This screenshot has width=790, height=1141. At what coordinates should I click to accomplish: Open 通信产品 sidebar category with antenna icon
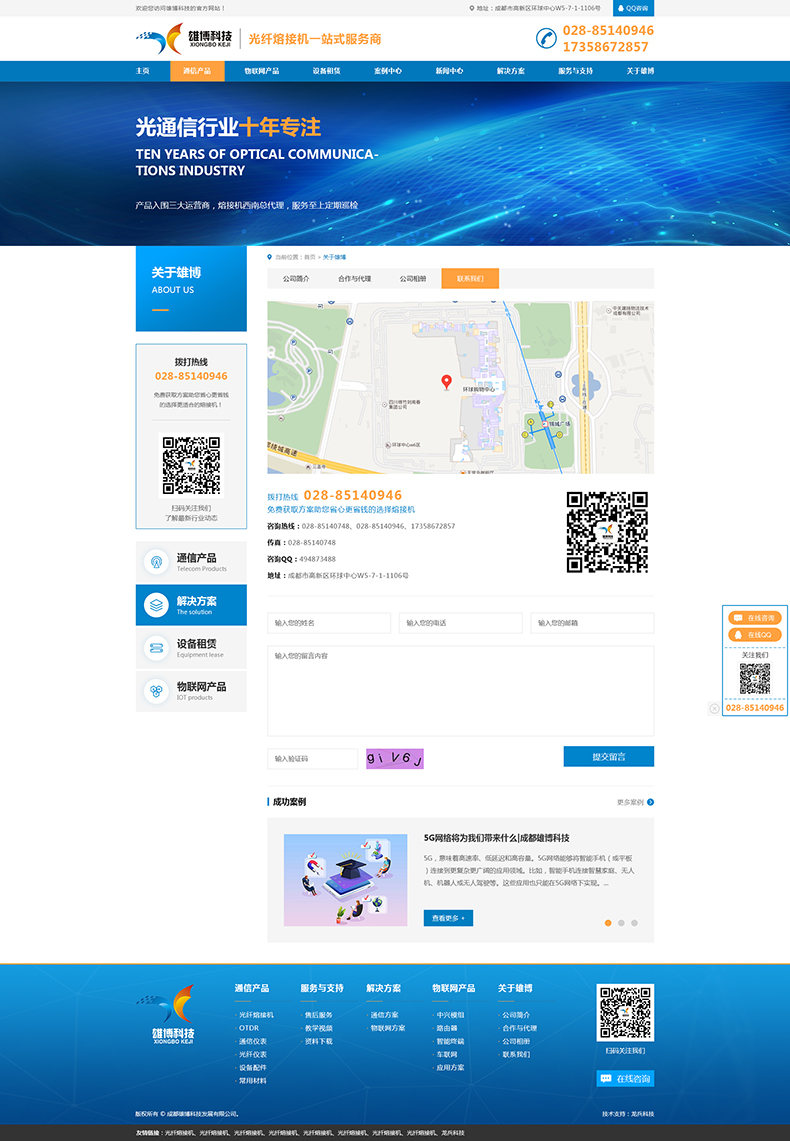pos(157,562)
